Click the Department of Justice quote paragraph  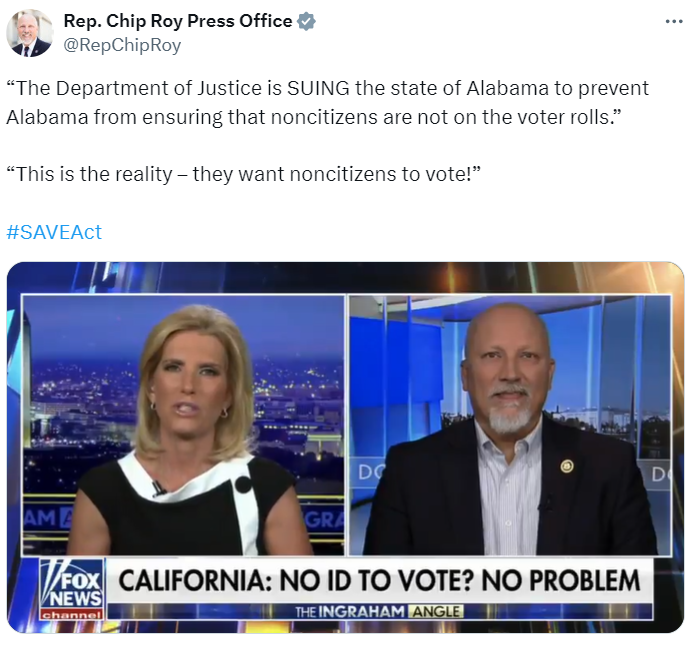tap(327, 102)
